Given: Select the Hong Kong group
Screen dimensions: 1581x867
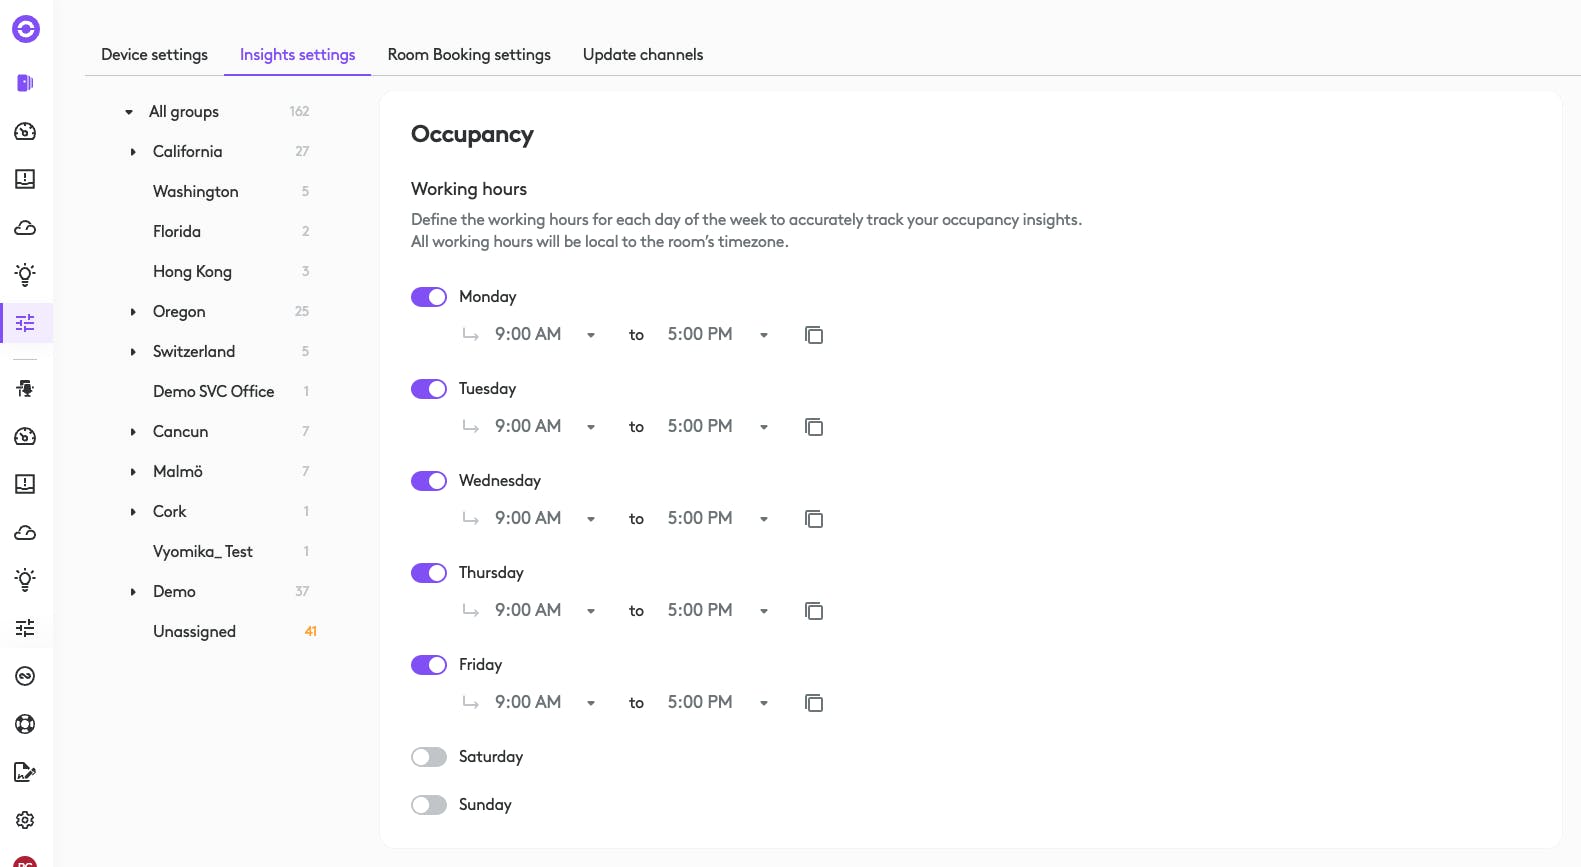Looking at the screenshot, I should click(192, 272).
